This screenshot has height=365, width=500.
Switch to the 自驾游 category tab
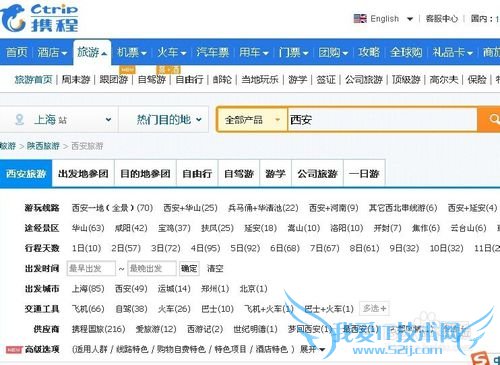(x=239, y=174)
